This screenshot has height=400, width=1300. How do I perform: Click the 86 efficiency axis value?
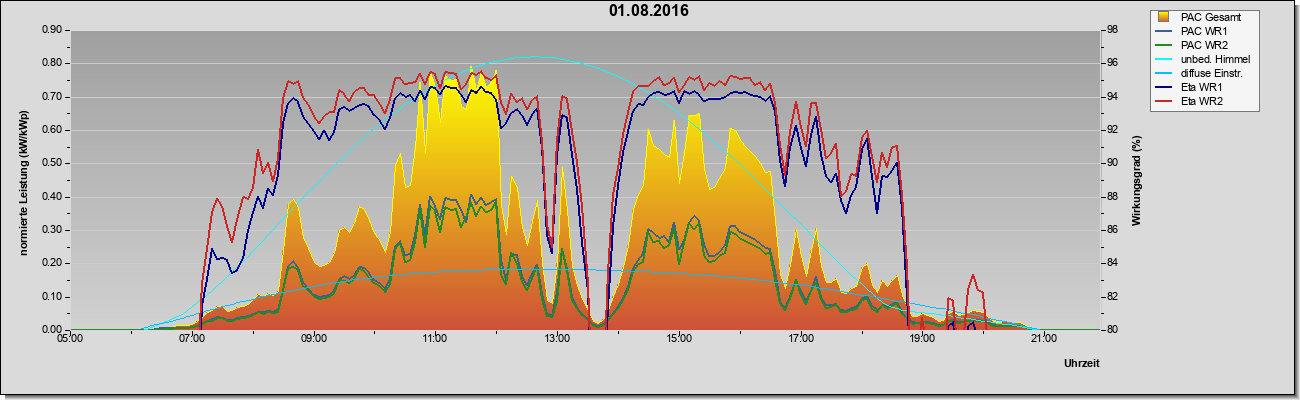pyautogui.click(x=1112, y=230)
